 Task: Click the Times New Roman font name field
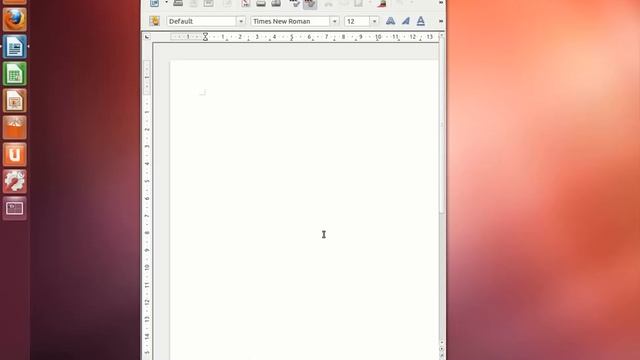(290, 21)
